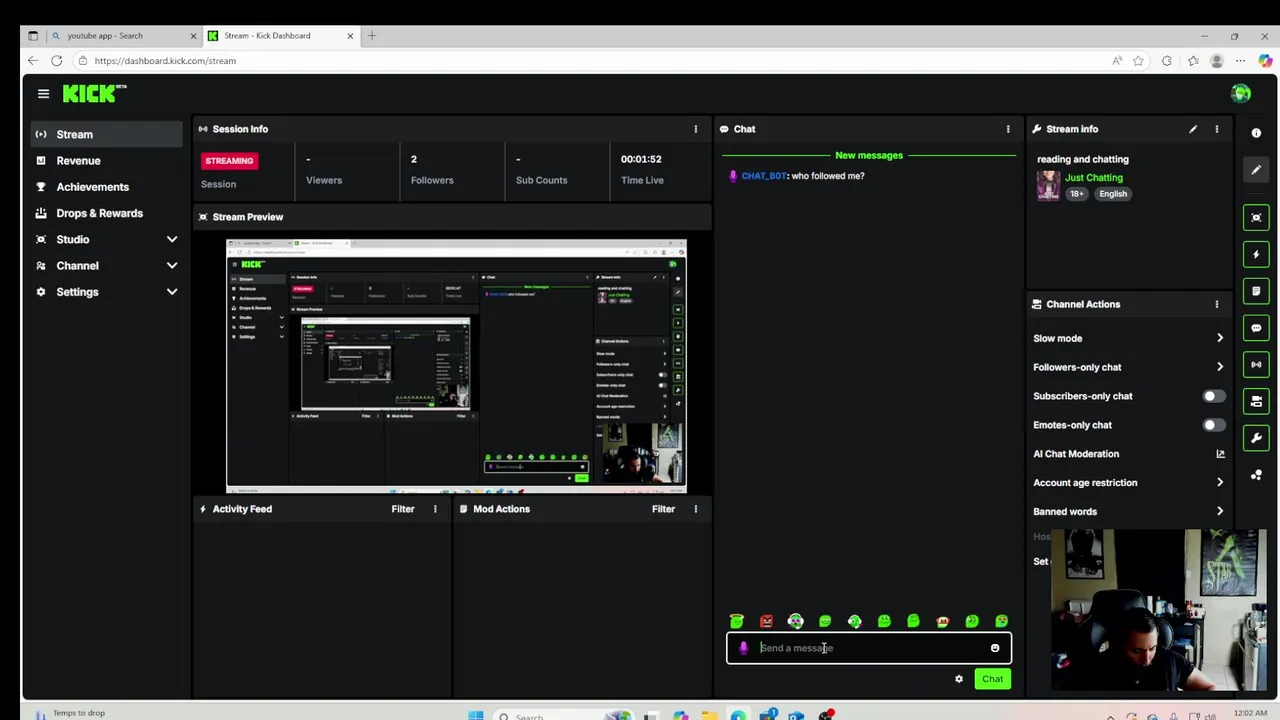The image size is (1280, 720).
Task: Open Channel Actions panel options menu
Action: pos(1217,304)
